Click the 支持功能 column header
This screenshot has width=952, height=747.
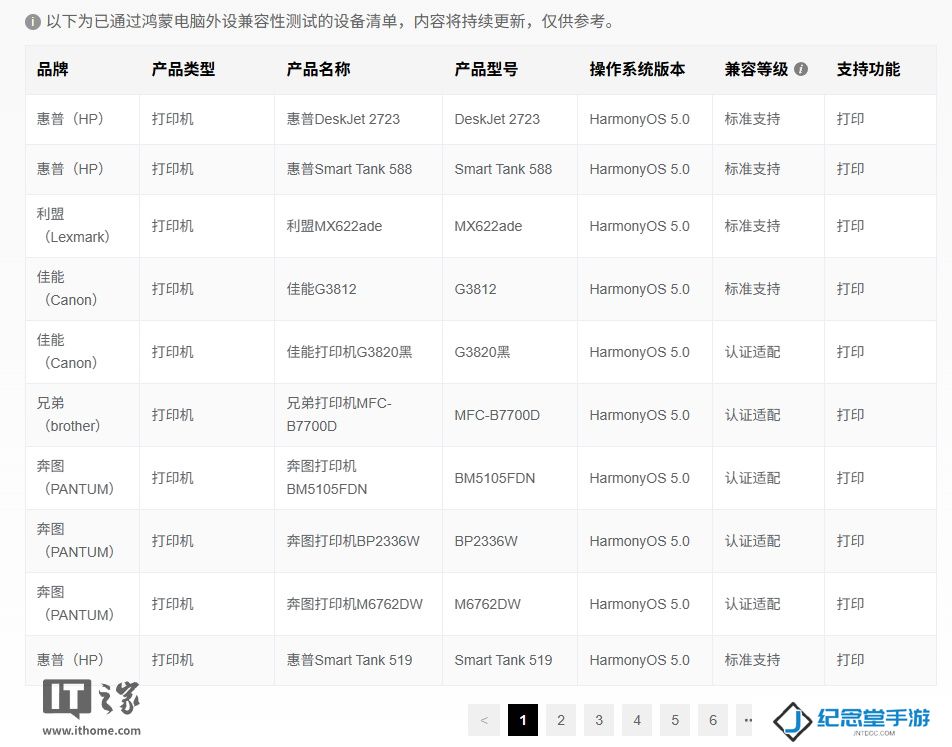point(868,69)
